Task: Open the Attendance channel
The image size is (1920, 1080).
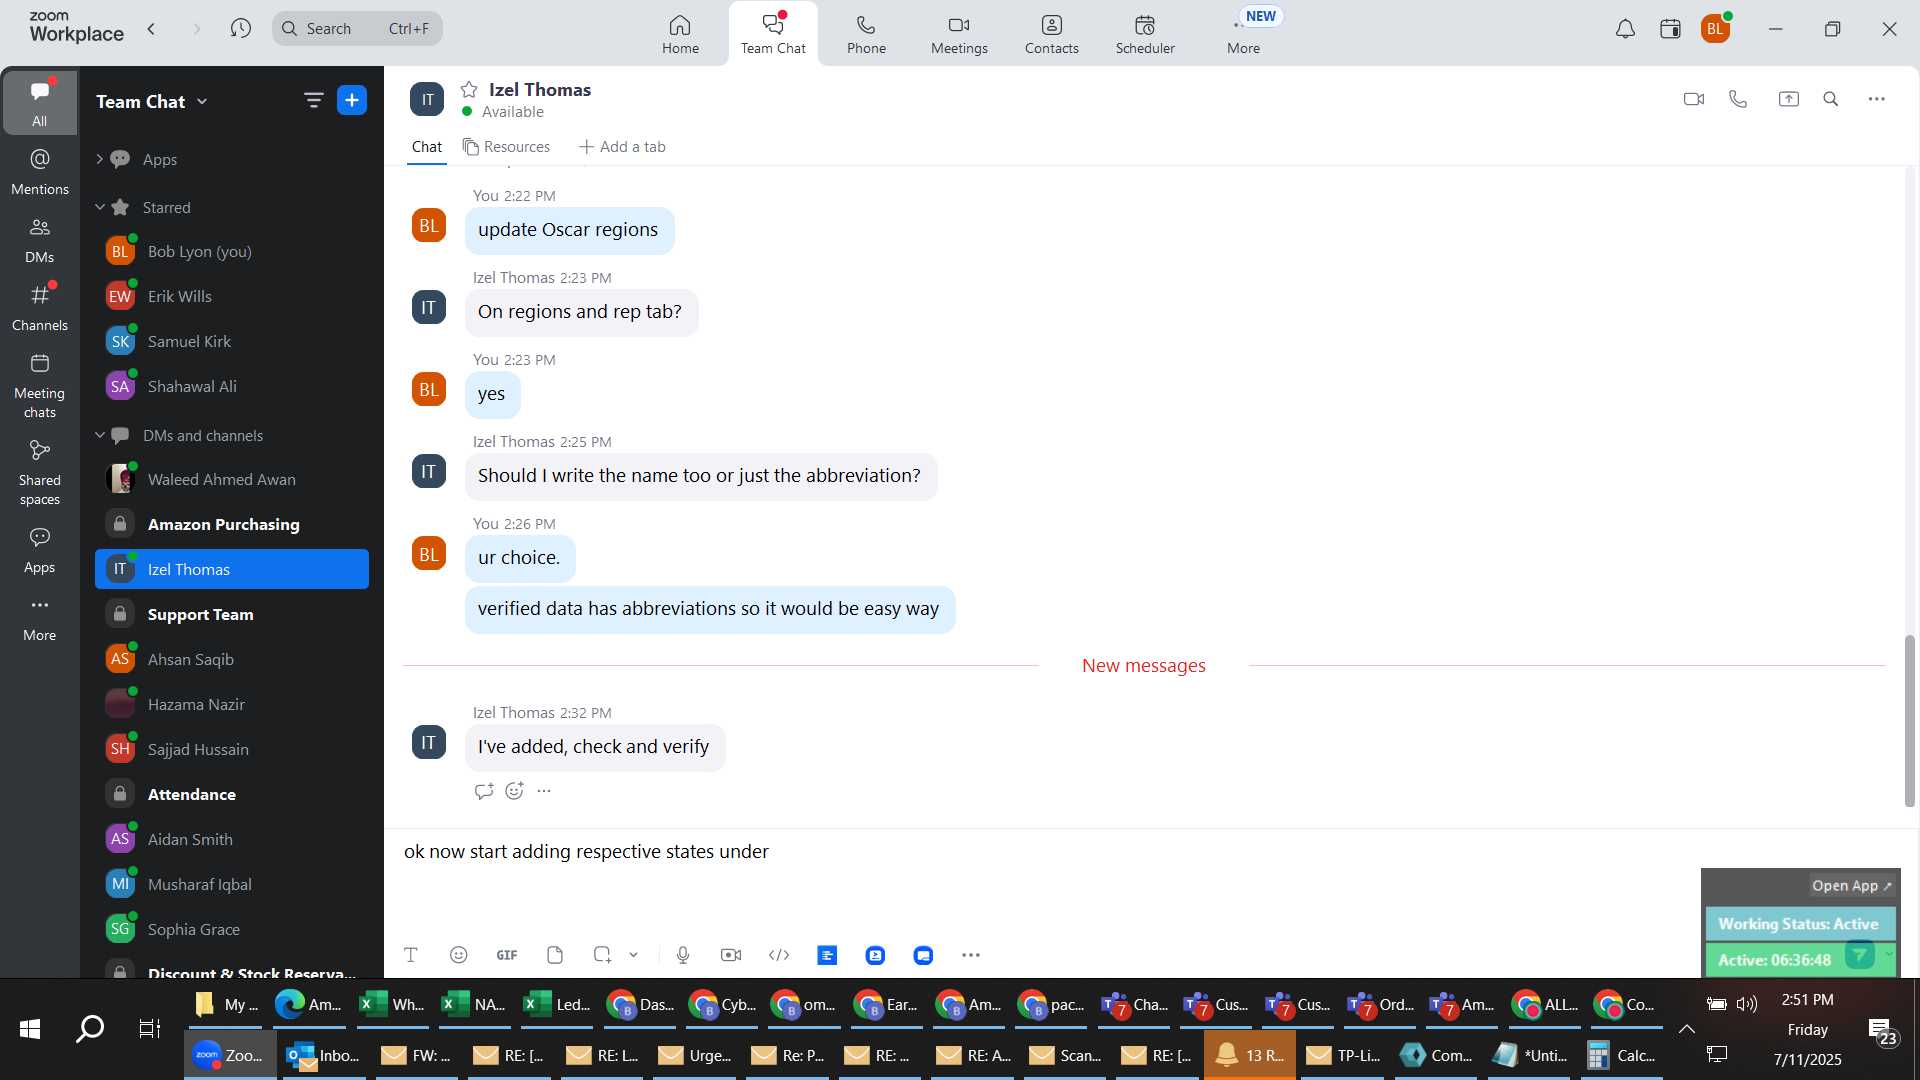Action: pos(231,794)
